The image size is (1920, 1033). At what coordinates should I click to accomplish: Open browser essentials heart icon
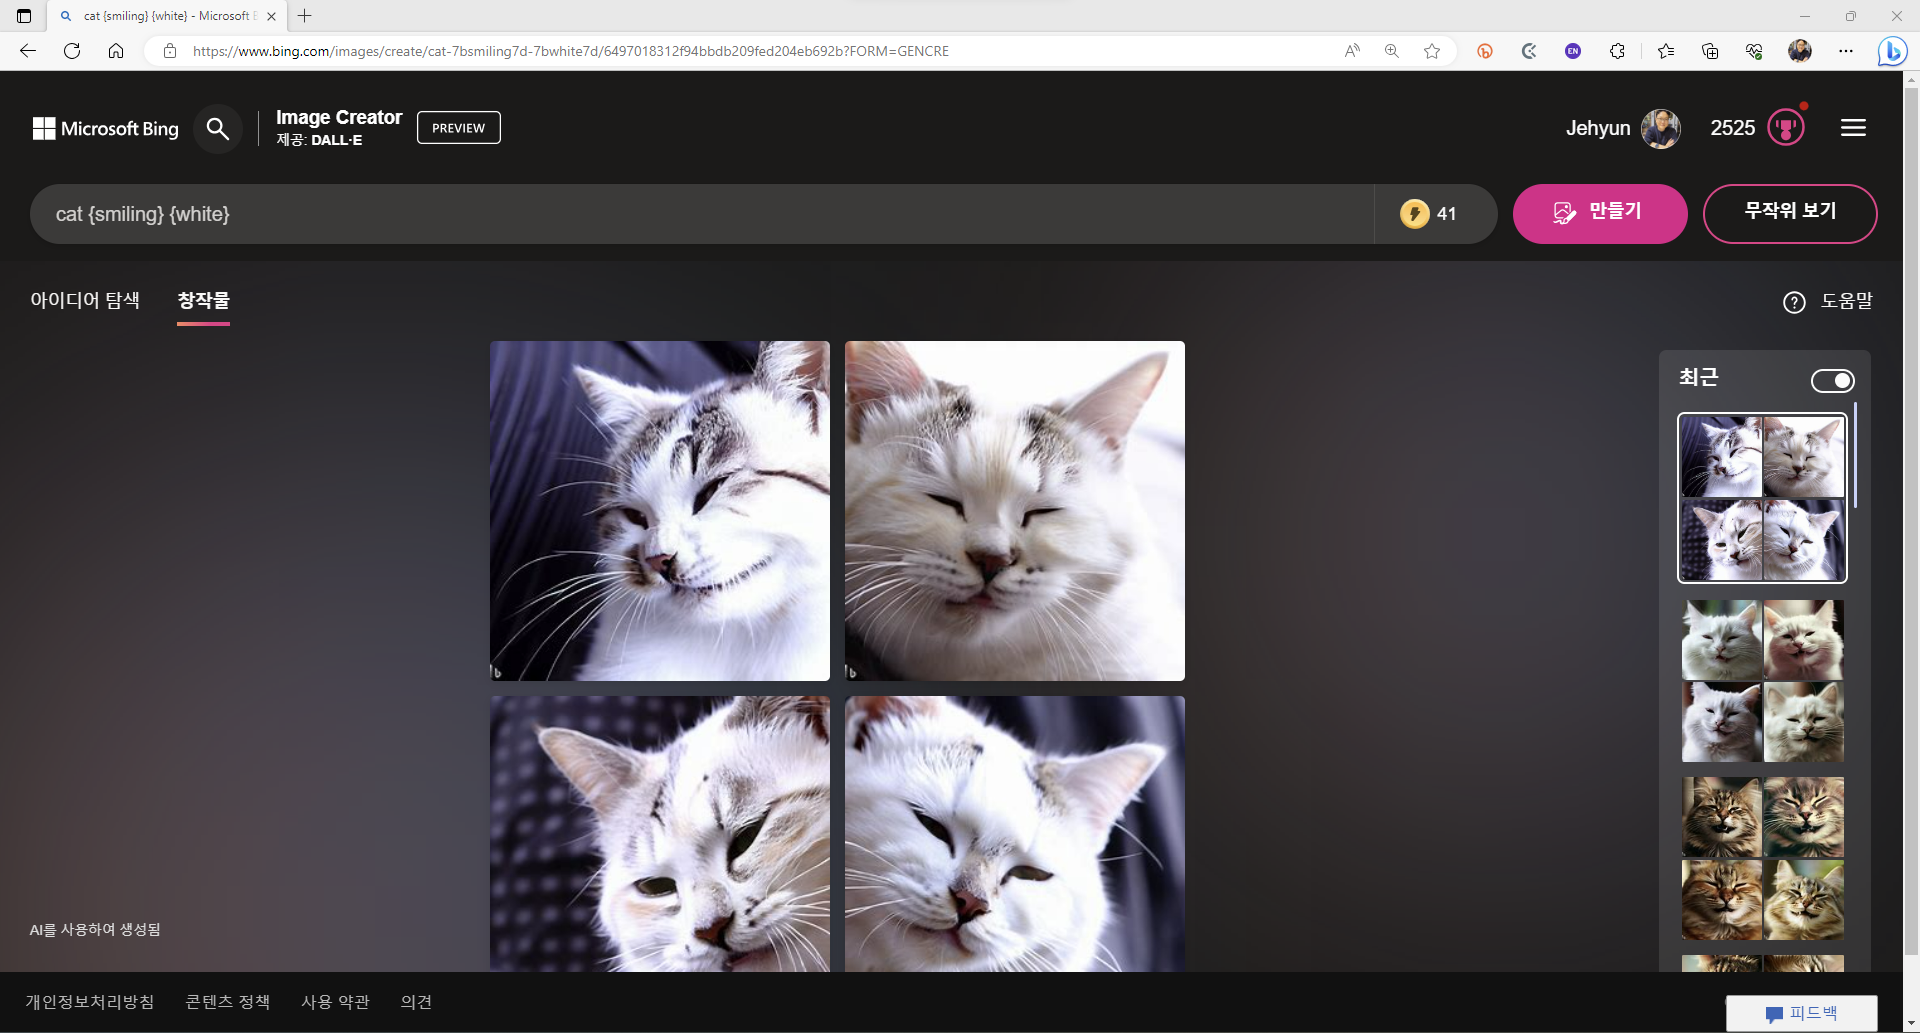1754,51
